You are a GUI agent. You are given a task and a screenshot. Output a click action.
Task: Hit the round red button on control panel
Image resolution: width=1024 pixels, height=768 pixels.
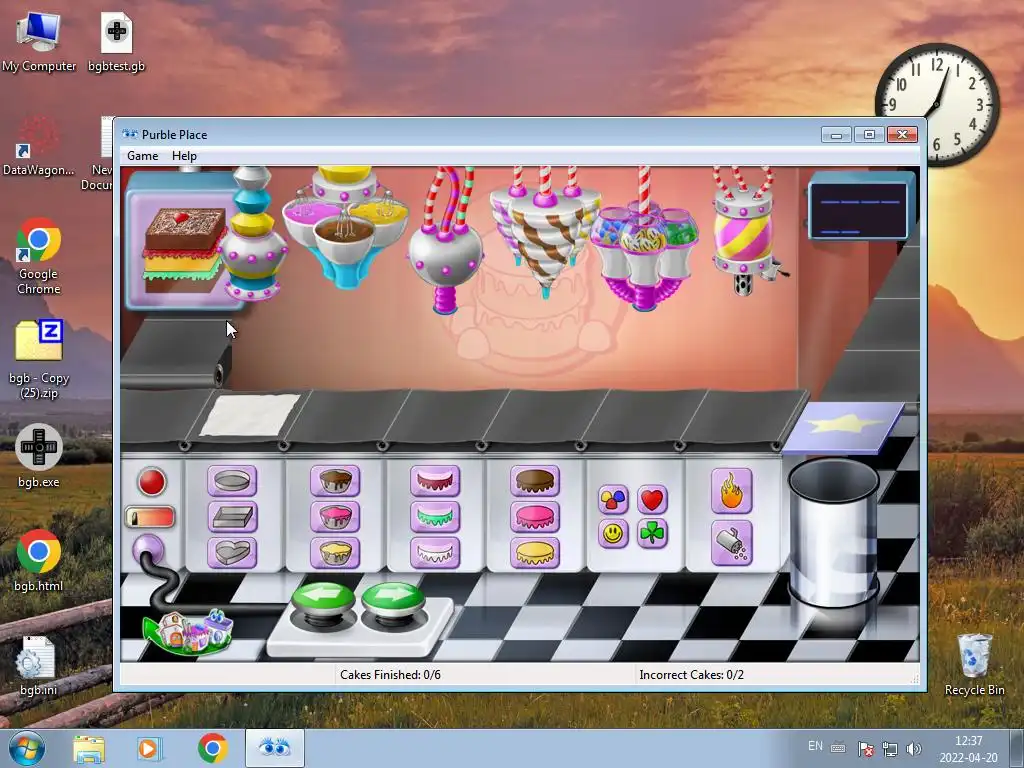point(152,482)
